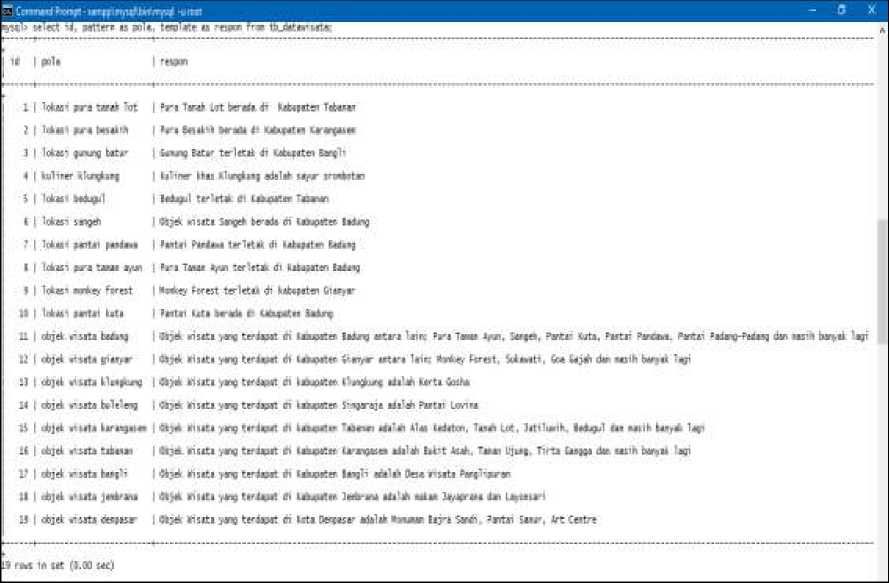Click the 'respon' column header
Image resolution: width=889 pixels, height=583 pixels.
tap(174, 62)
